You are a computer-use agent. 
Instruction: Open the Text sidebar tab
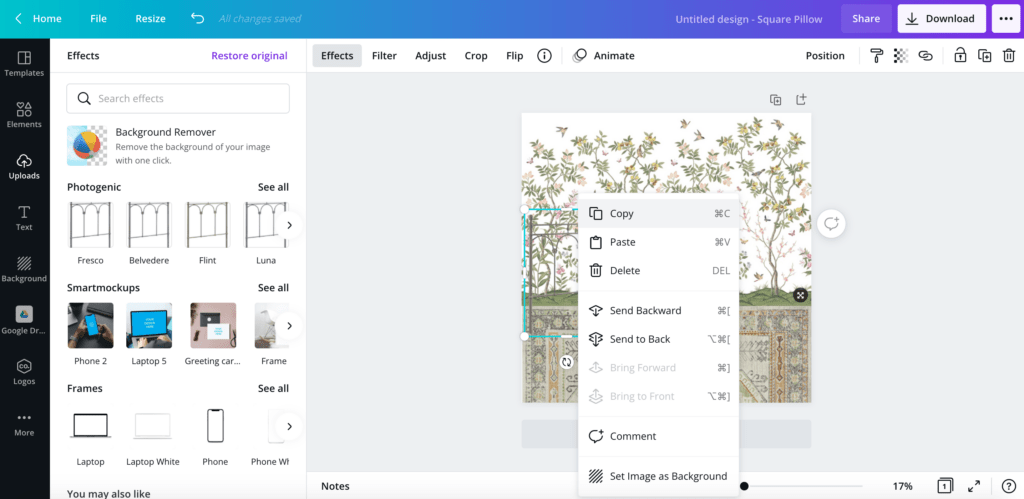(x=24, y=218)
